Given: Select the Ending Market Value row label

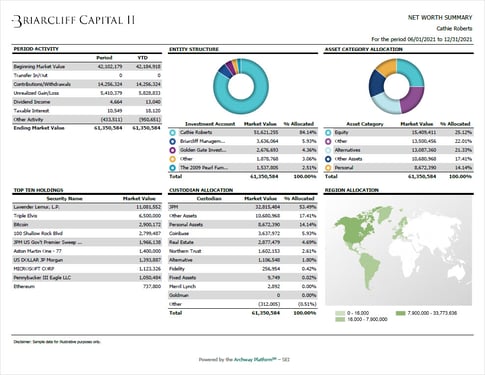Looking at the screenshot, I should coord(39,128).
